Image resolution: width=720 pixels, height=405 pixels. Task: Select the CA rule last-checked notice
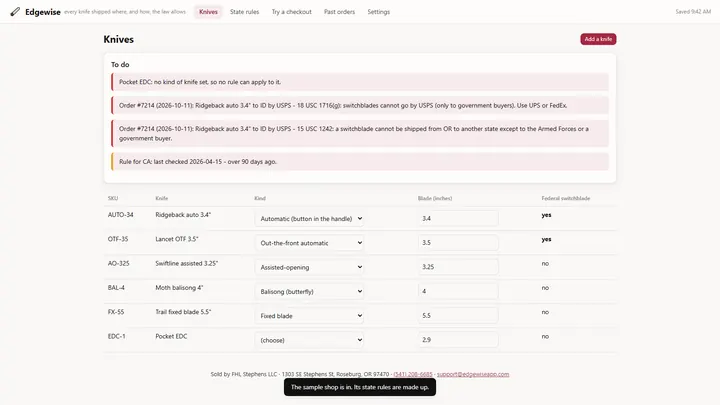pyautogui.click(x=360, y=162)
